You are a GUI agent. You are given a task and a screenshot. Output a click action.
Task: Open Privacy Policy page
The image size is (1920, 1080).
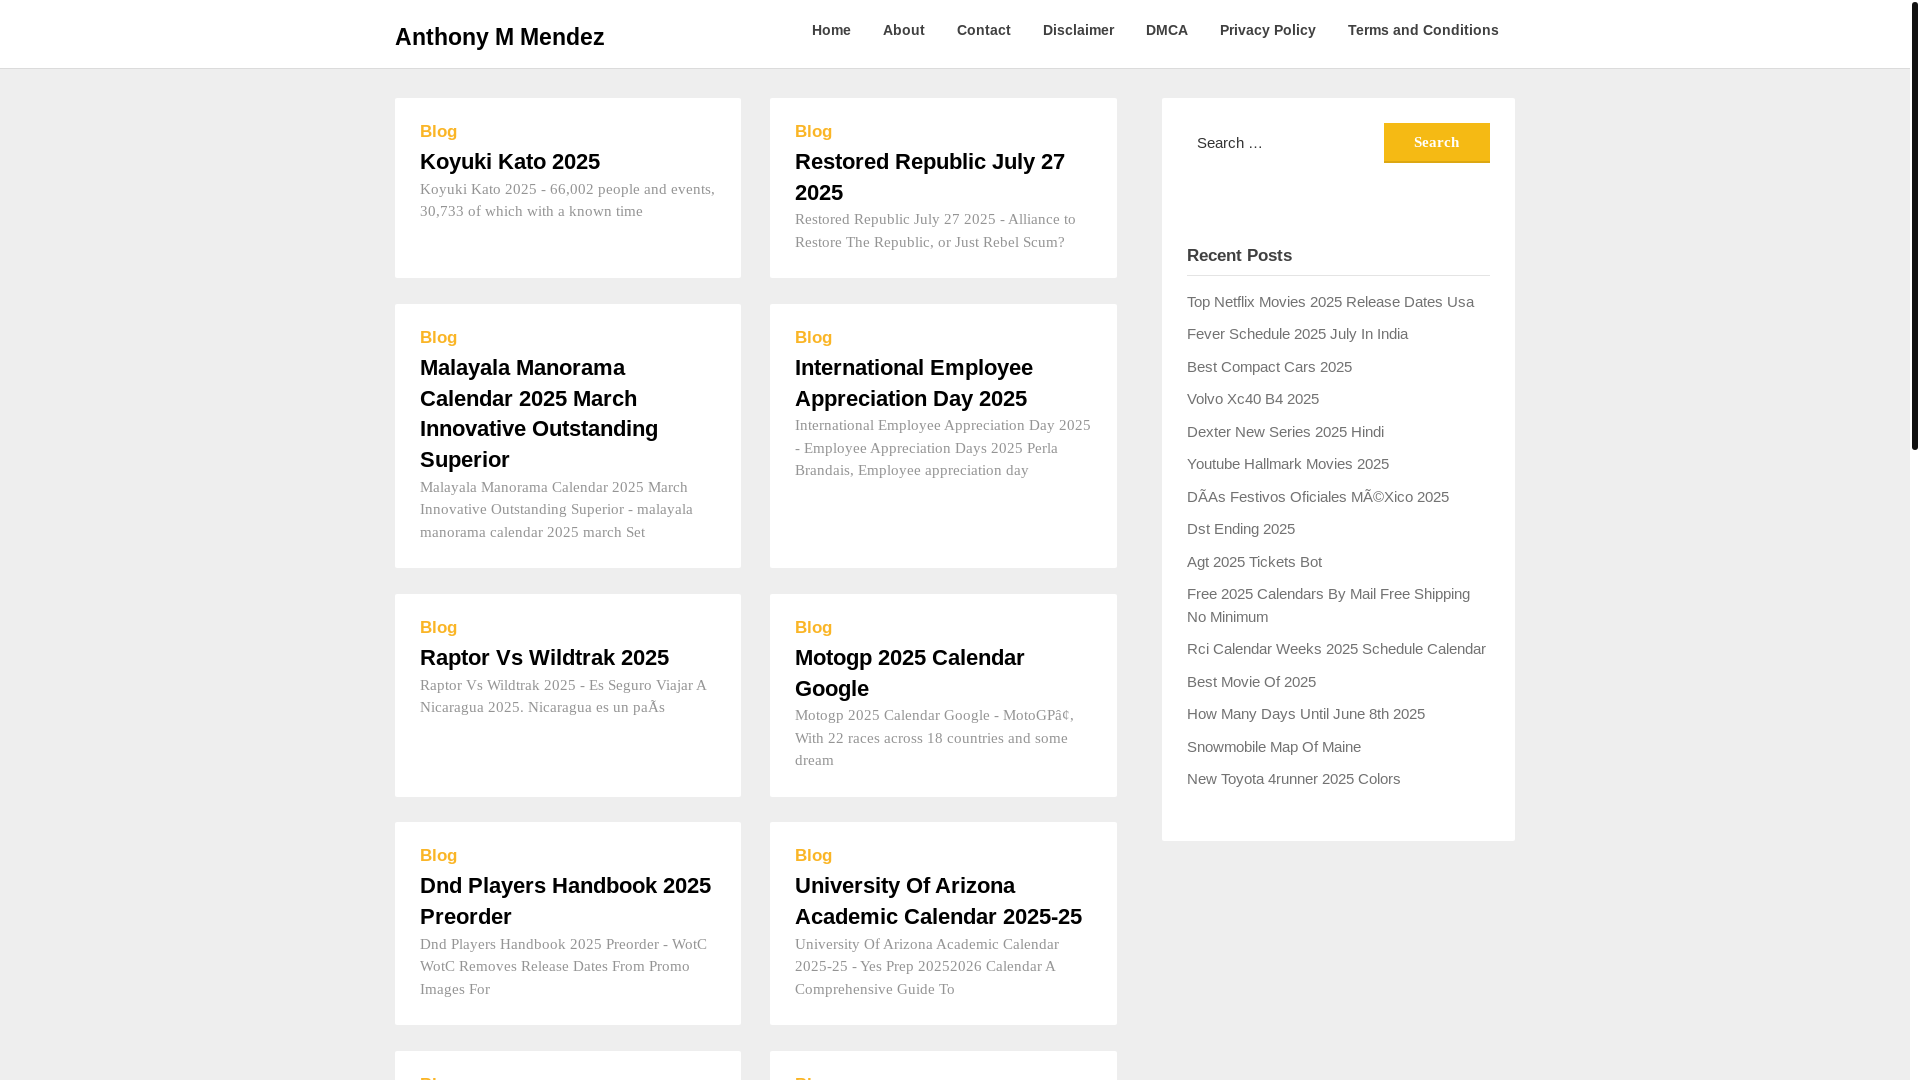(x=1267, y=30)
